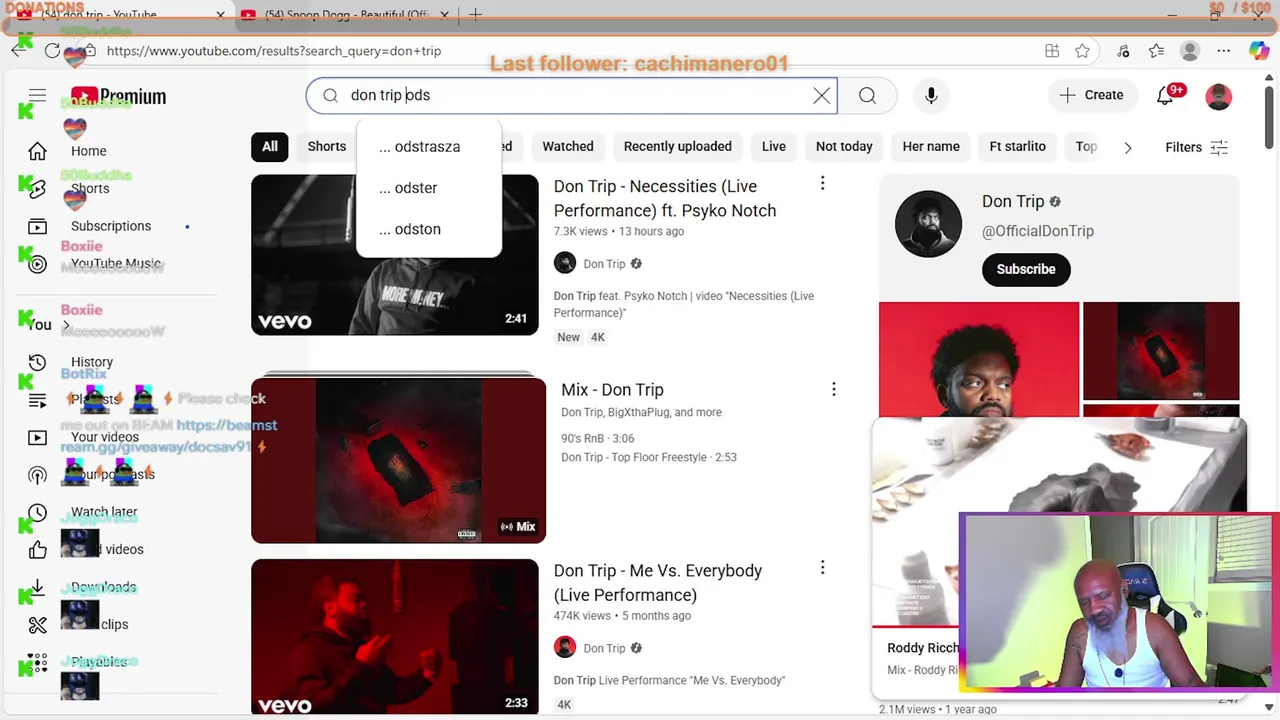This screenshot has width=1280, height=720.
Task: Open the more options for Mix - Don Trip
Action: pos(834,389)
